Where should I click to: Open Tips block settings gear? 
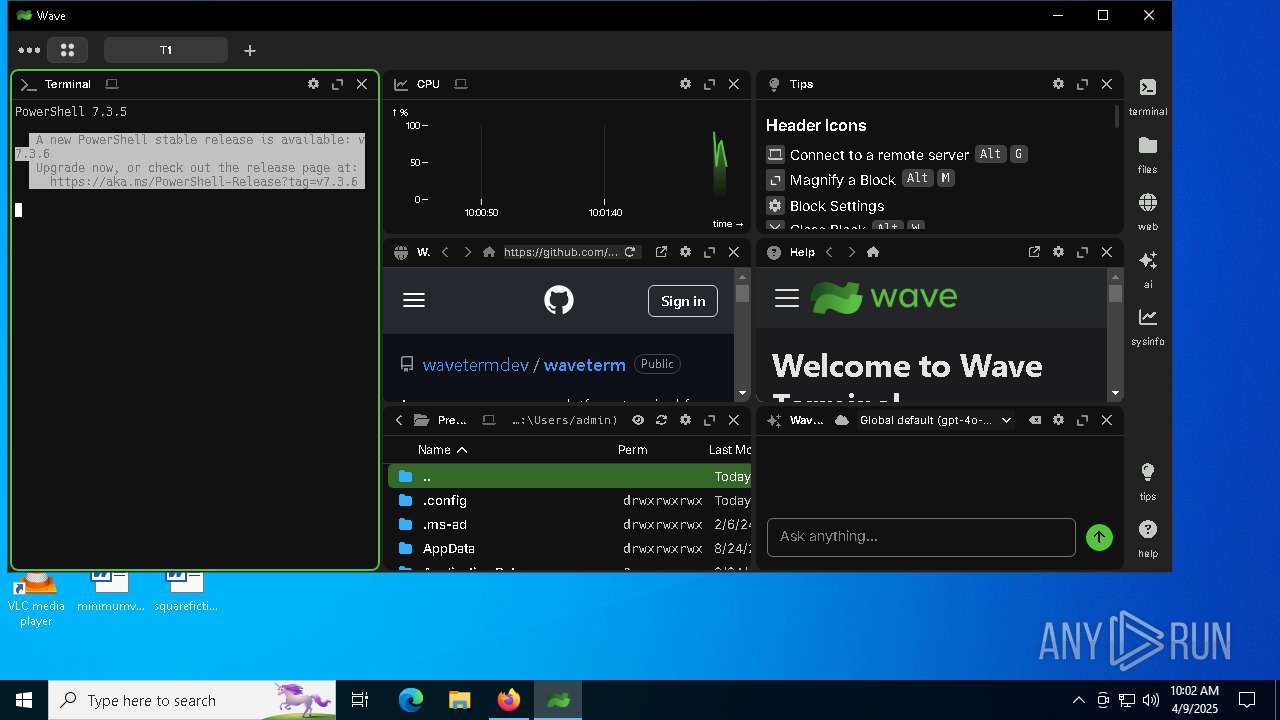point(1058,84)
